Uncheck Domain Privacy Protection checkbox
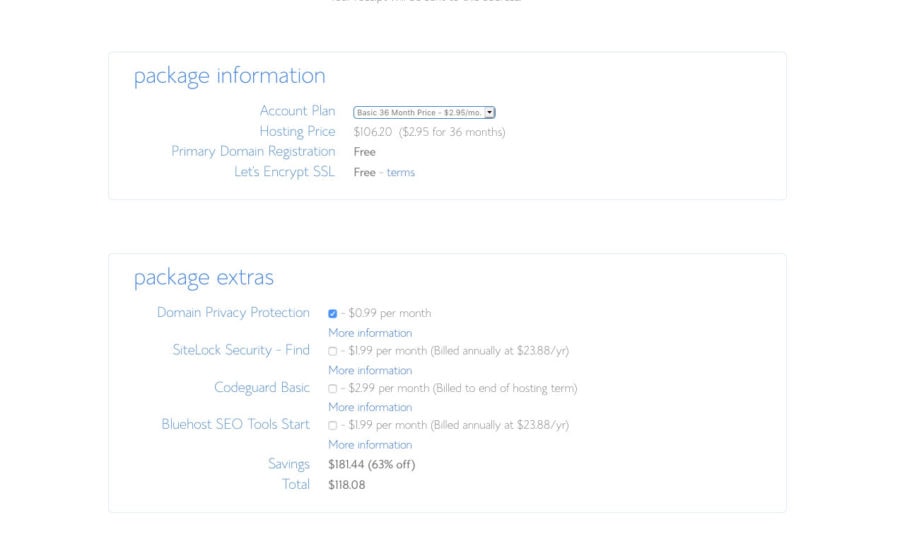900x549 pixels. tap(332, 314)
